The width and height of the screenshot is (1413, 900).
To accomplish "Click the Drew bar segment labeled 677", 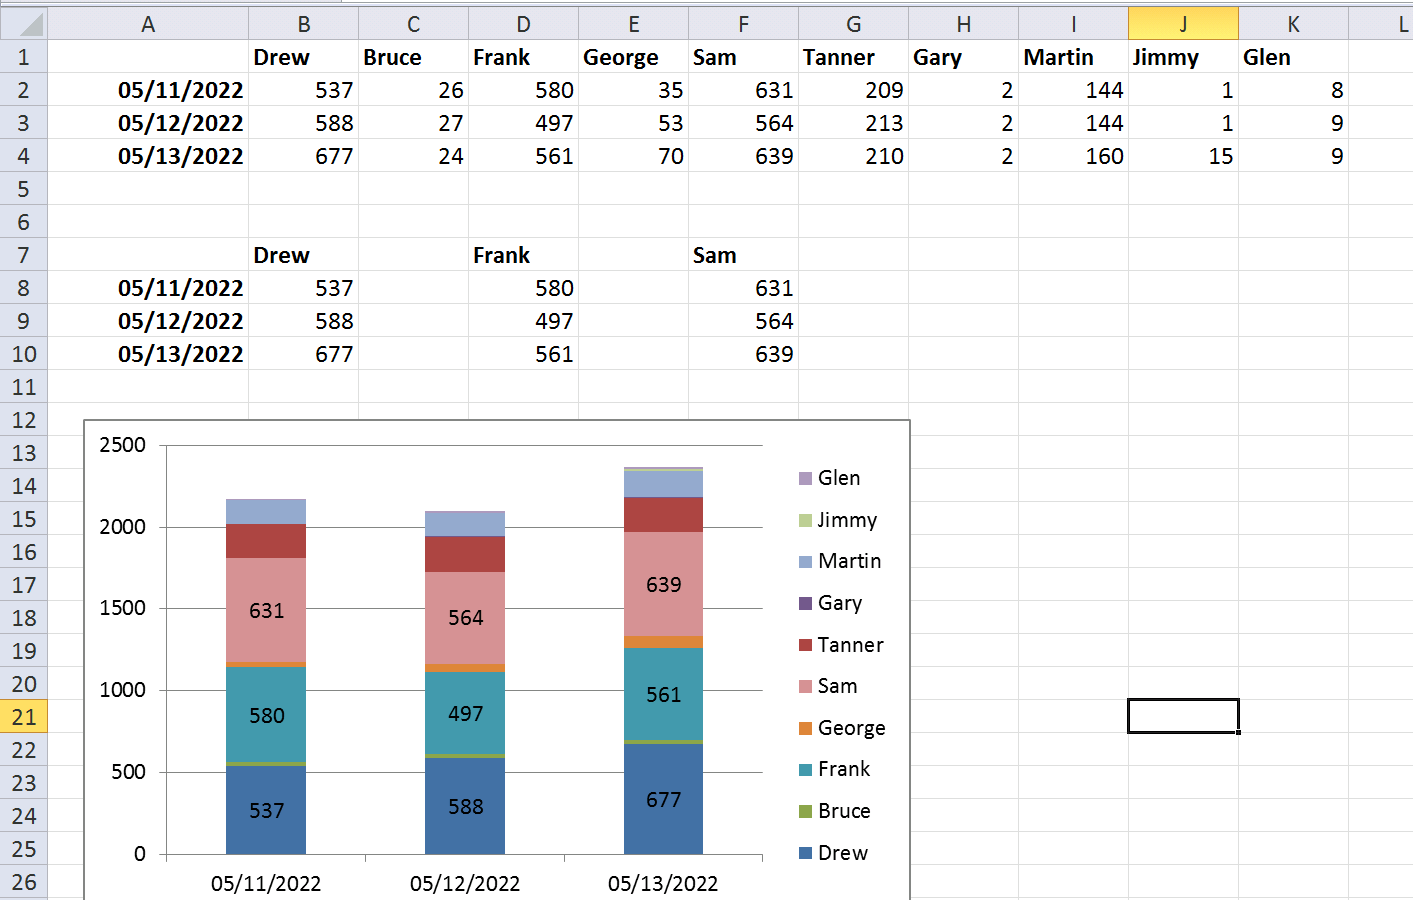I will [x=663, y=800].
